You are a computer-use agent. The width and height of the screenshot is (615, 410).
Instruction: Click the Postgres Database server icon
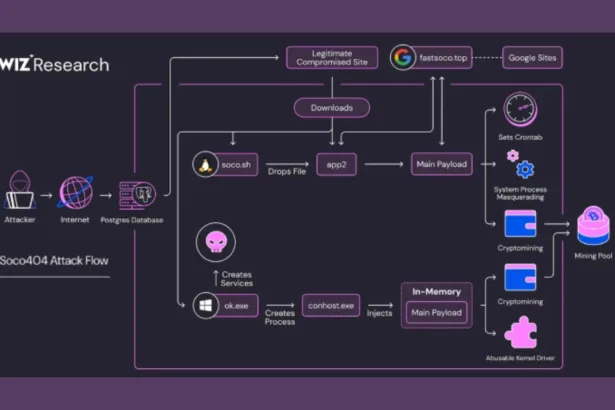(x=137, y=195)
